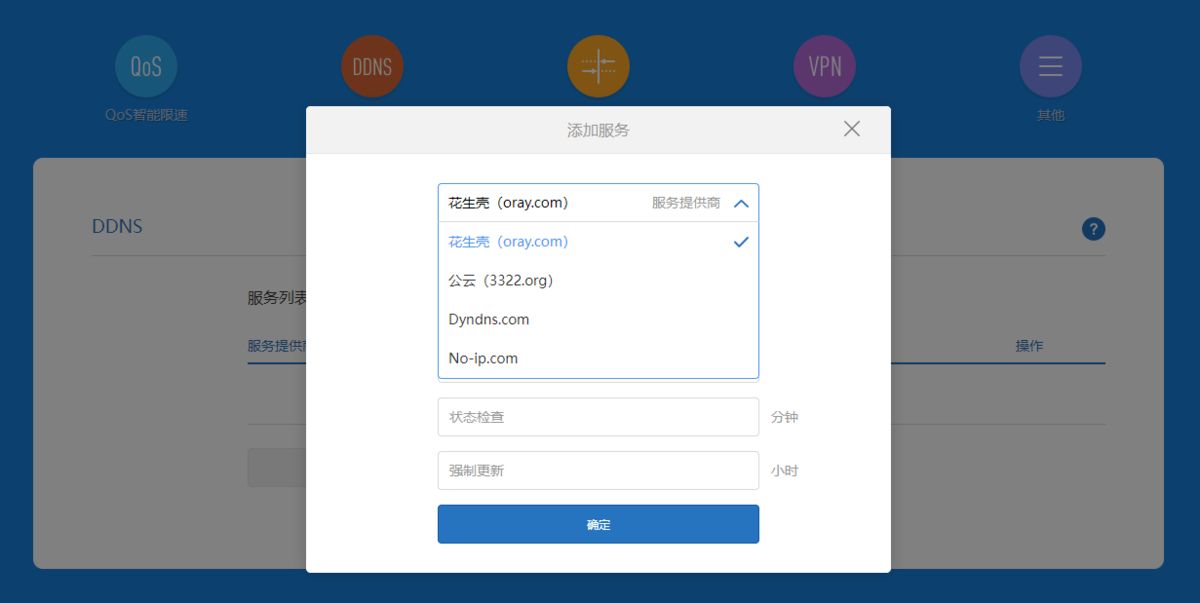Click the 其他 label under the menu icon
This screenshot has height=603, width=1200.
point(1050,115)
